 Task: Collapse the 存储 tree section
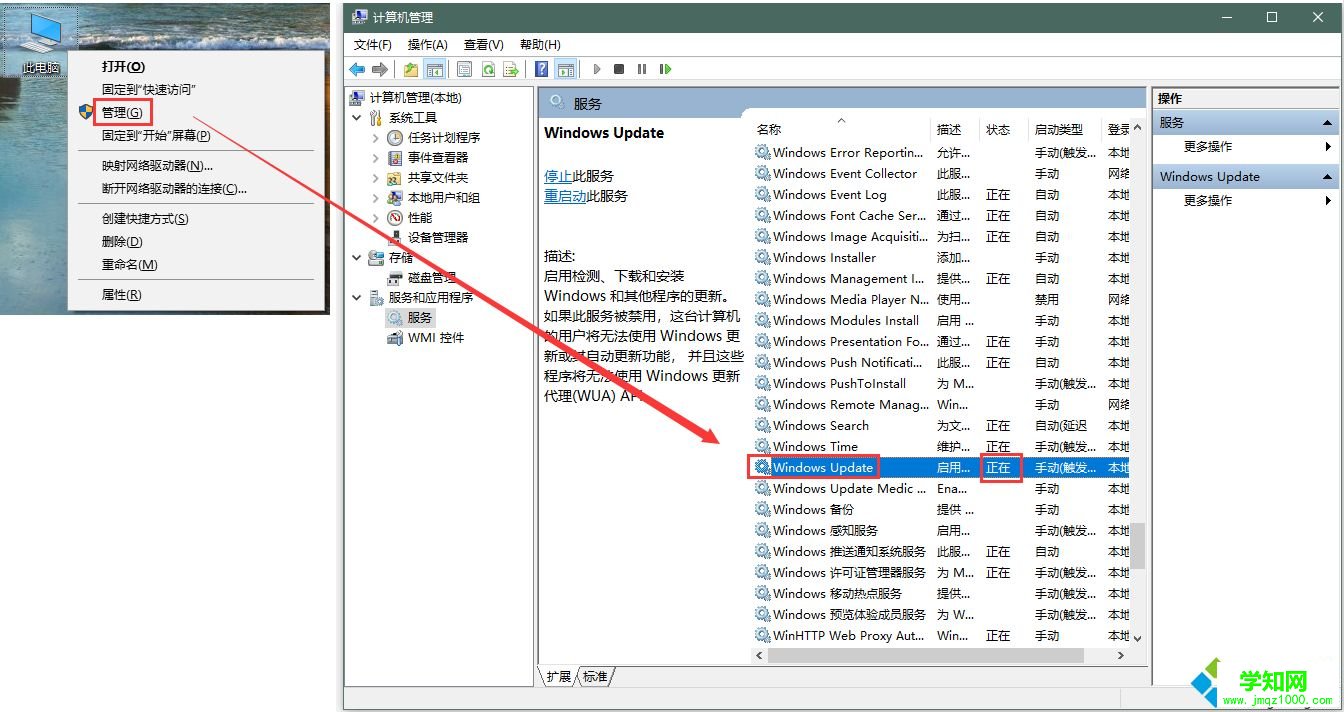point(357,257)
